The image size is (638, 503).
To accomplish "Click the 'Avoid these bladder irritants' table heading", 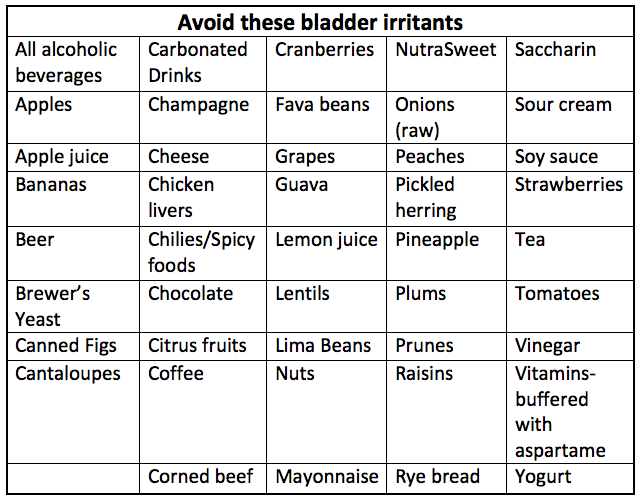I will [320, 22].
